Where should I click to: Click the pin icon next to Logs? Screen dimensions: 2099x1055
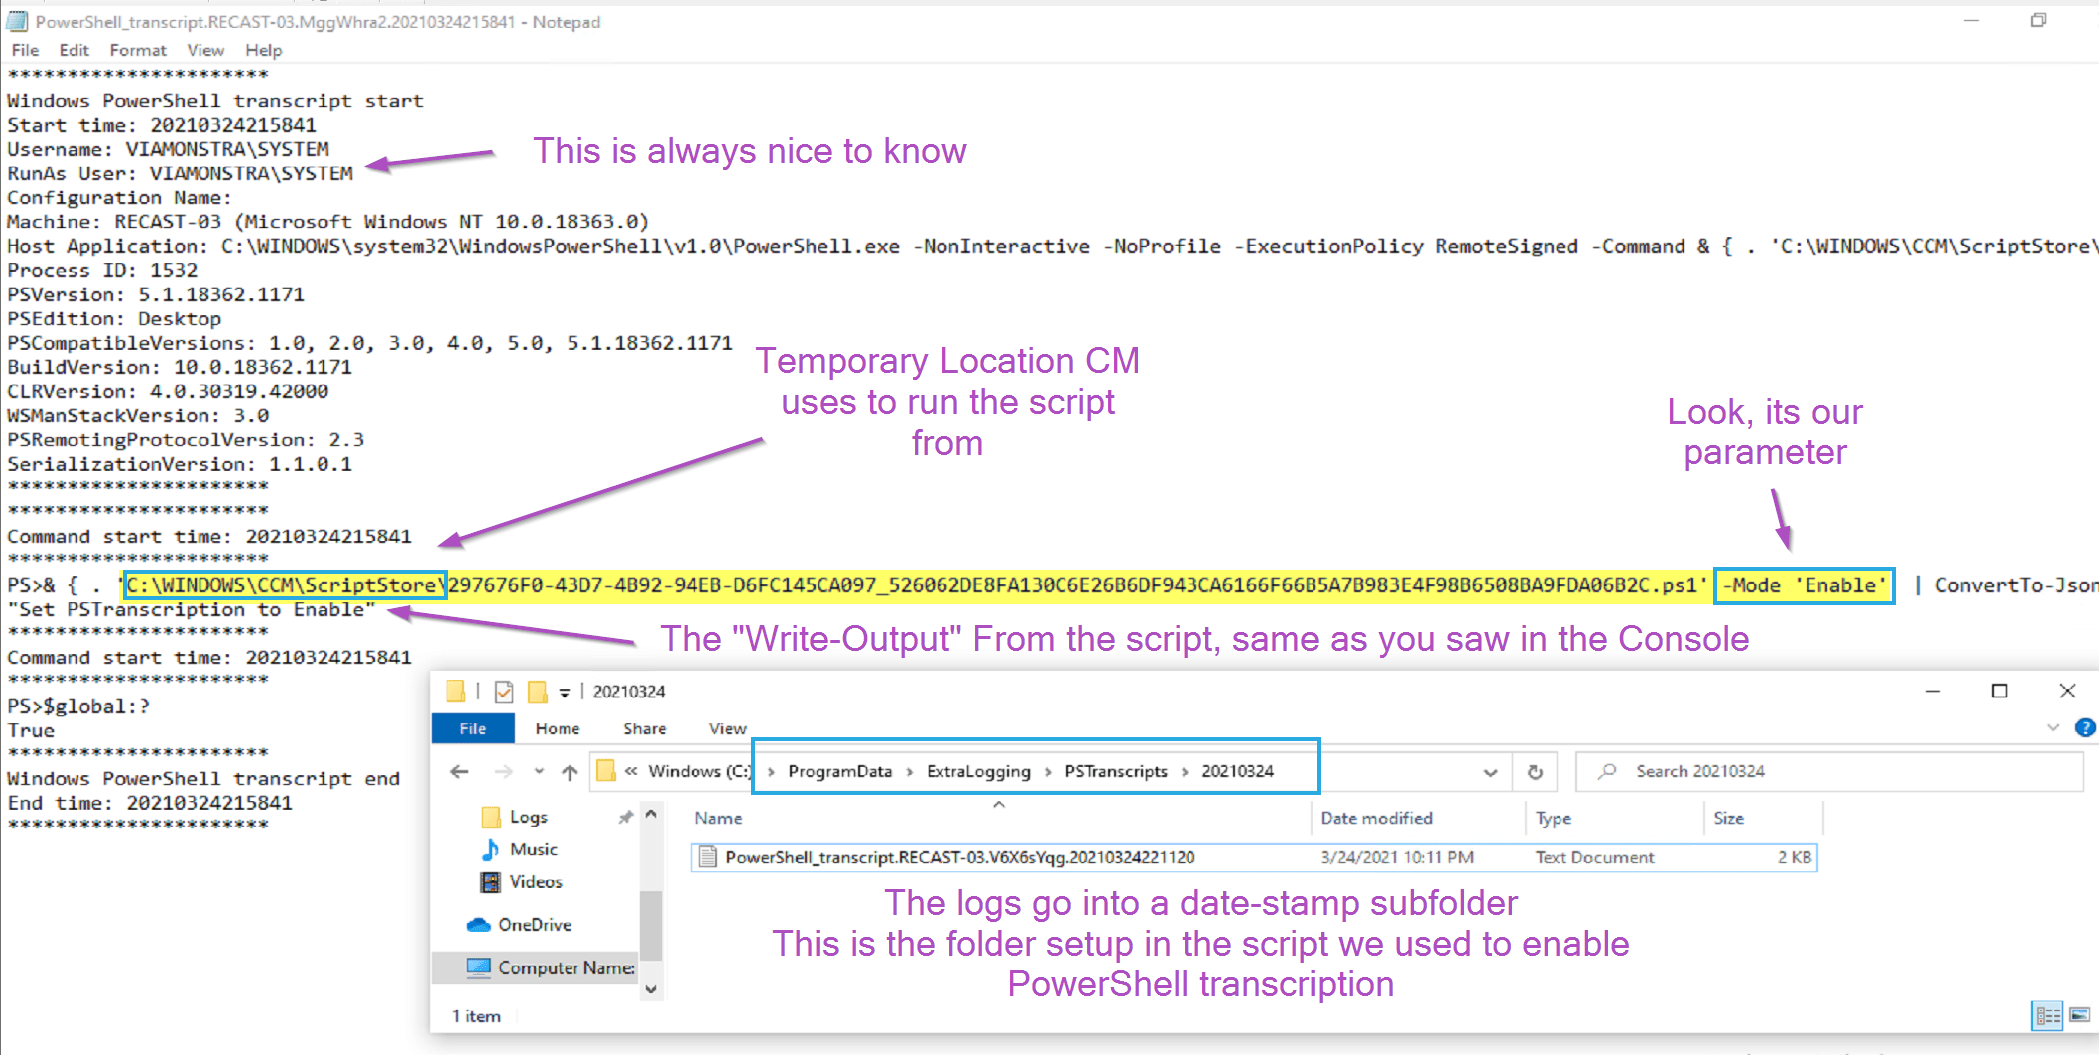click(x=625, y=817)
